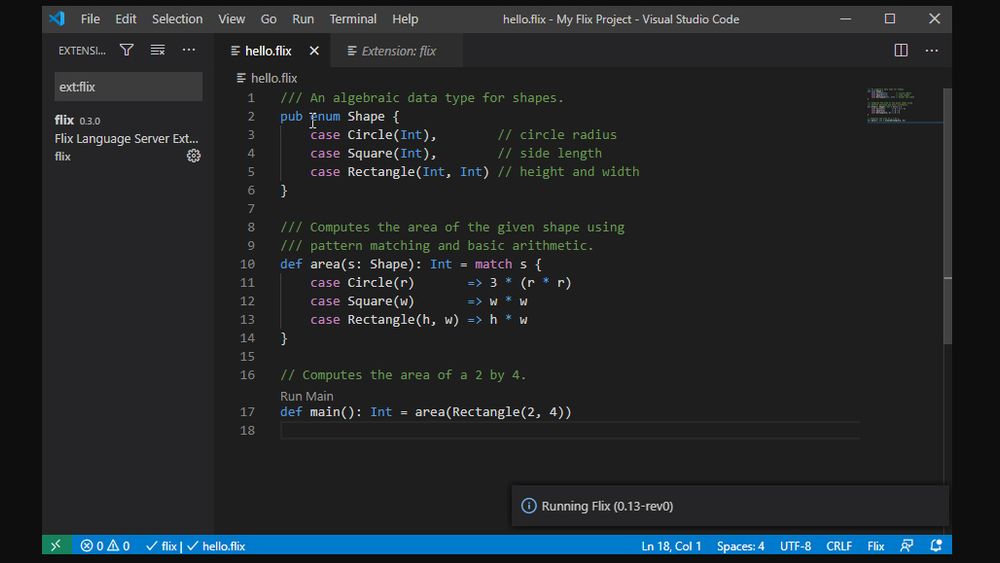
Task: Open the filter extensions icon
Action: (x=127, y=50)
